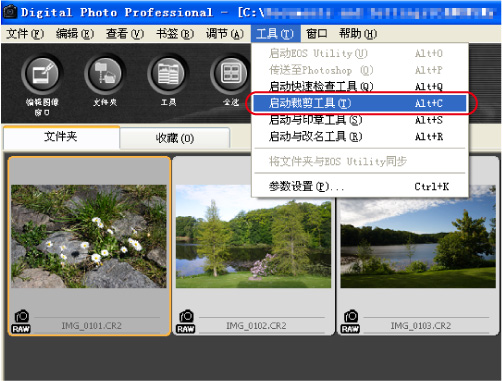Click the 编辑图像窗口 toolbar icon
The height and width of the screenshot is (381, 502).
[x=42, y=75]
